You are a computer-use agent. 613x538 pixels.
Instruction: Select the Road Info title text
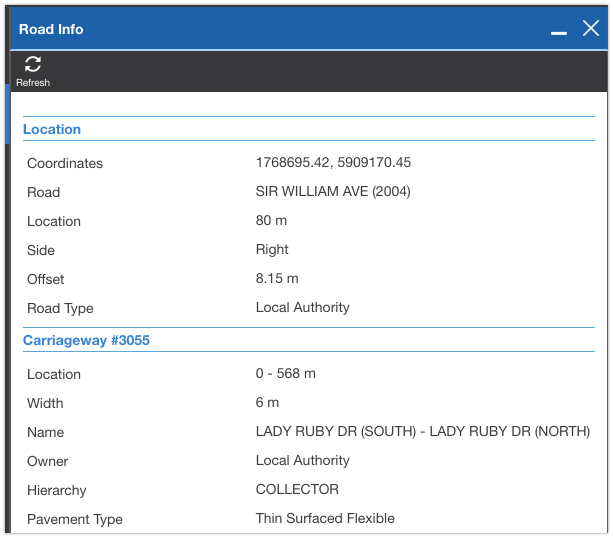pyautogui.click(x=51, y=29)
